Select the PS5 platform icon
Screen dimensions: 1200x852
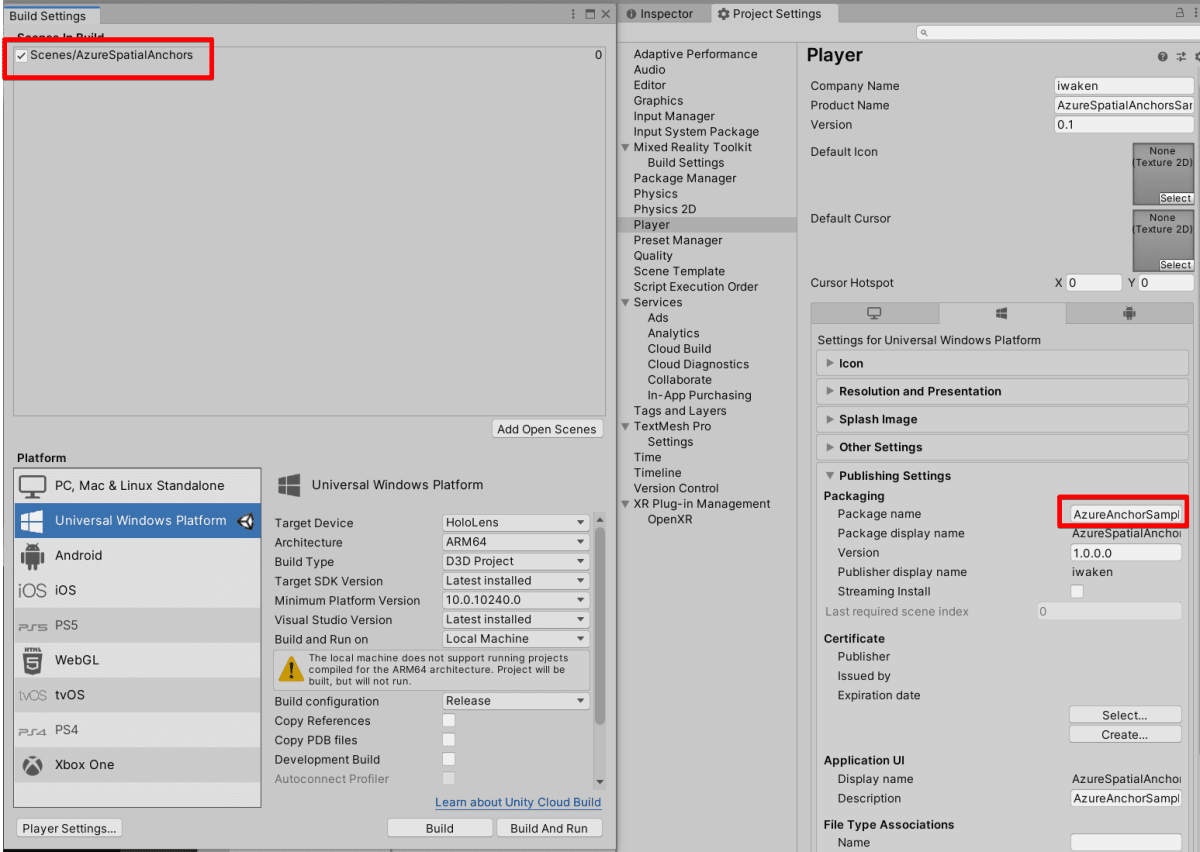point(32,626)
